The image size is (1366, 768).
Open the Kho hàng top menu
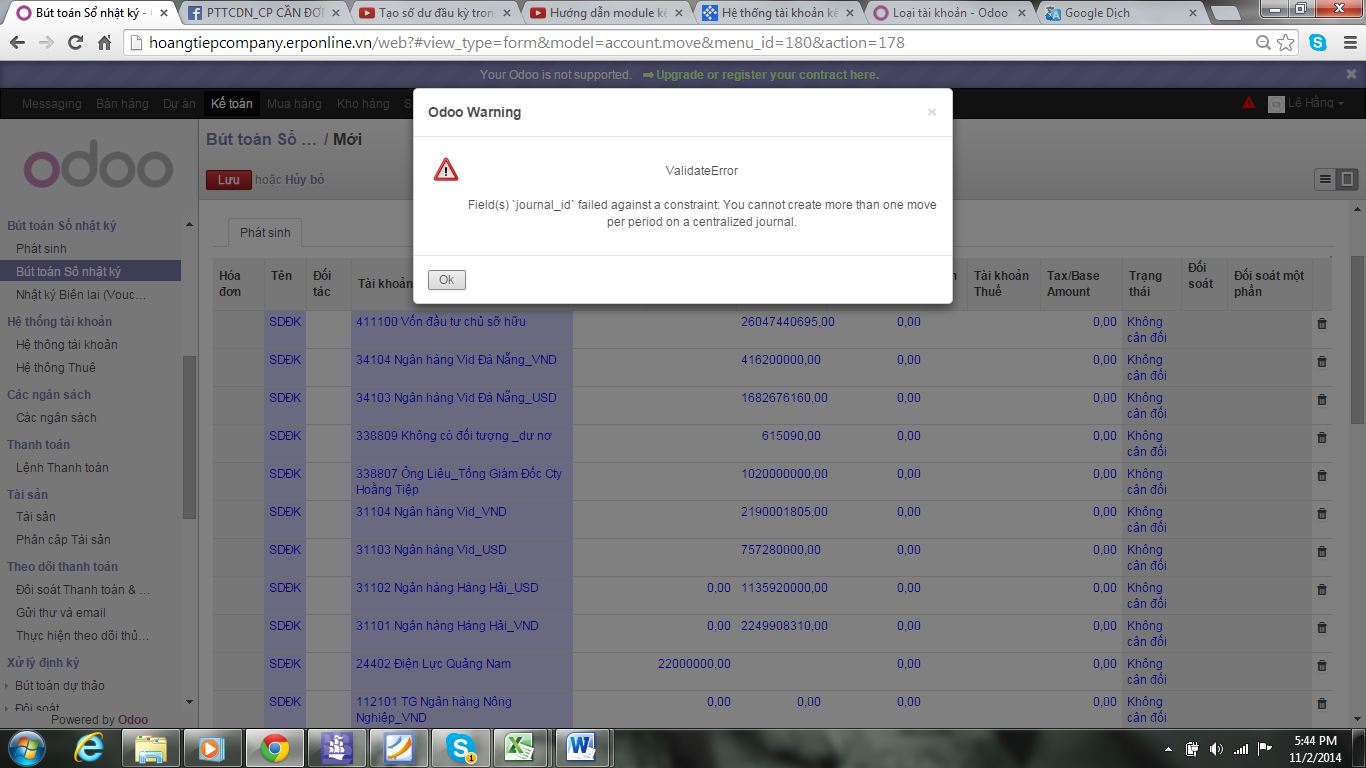click(x=363, y=104)
